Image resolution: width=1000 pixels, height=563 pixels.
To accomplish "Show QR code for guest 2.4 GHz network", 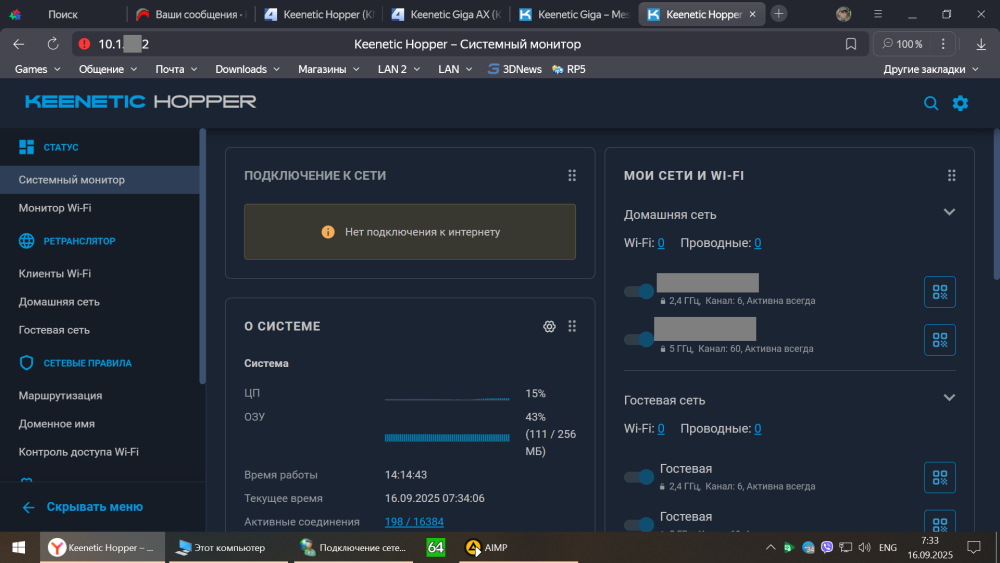I will click(939, 478).
